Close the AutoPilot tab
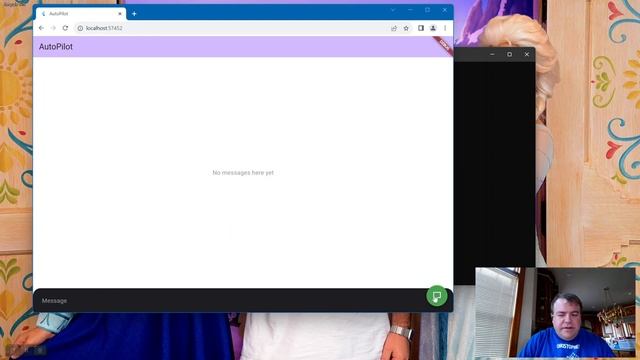The width and height of the screenshot is (640, 360). (120, 13)
